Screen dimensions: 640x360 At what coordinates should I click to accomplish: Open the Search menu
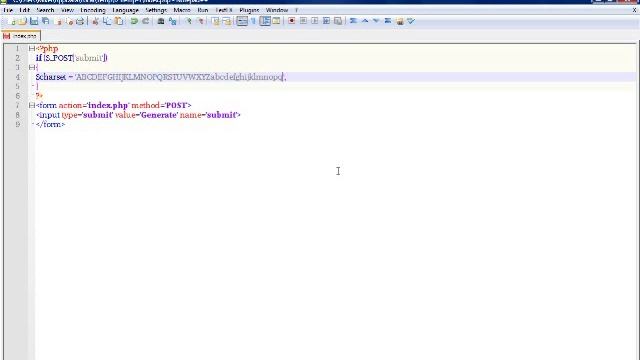[45, 10]
